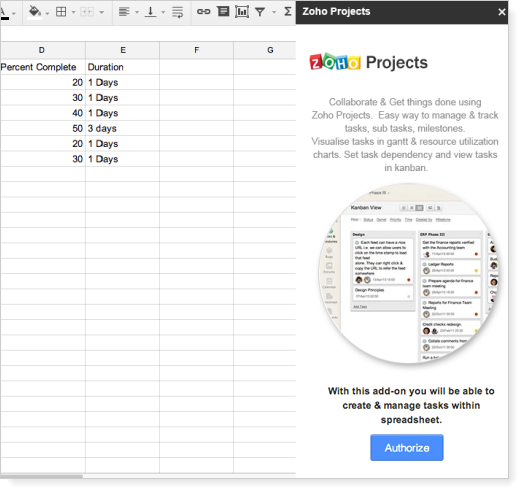524x494 pixels.
Task: Click the text wrapping icon
Action: (177, 12)
